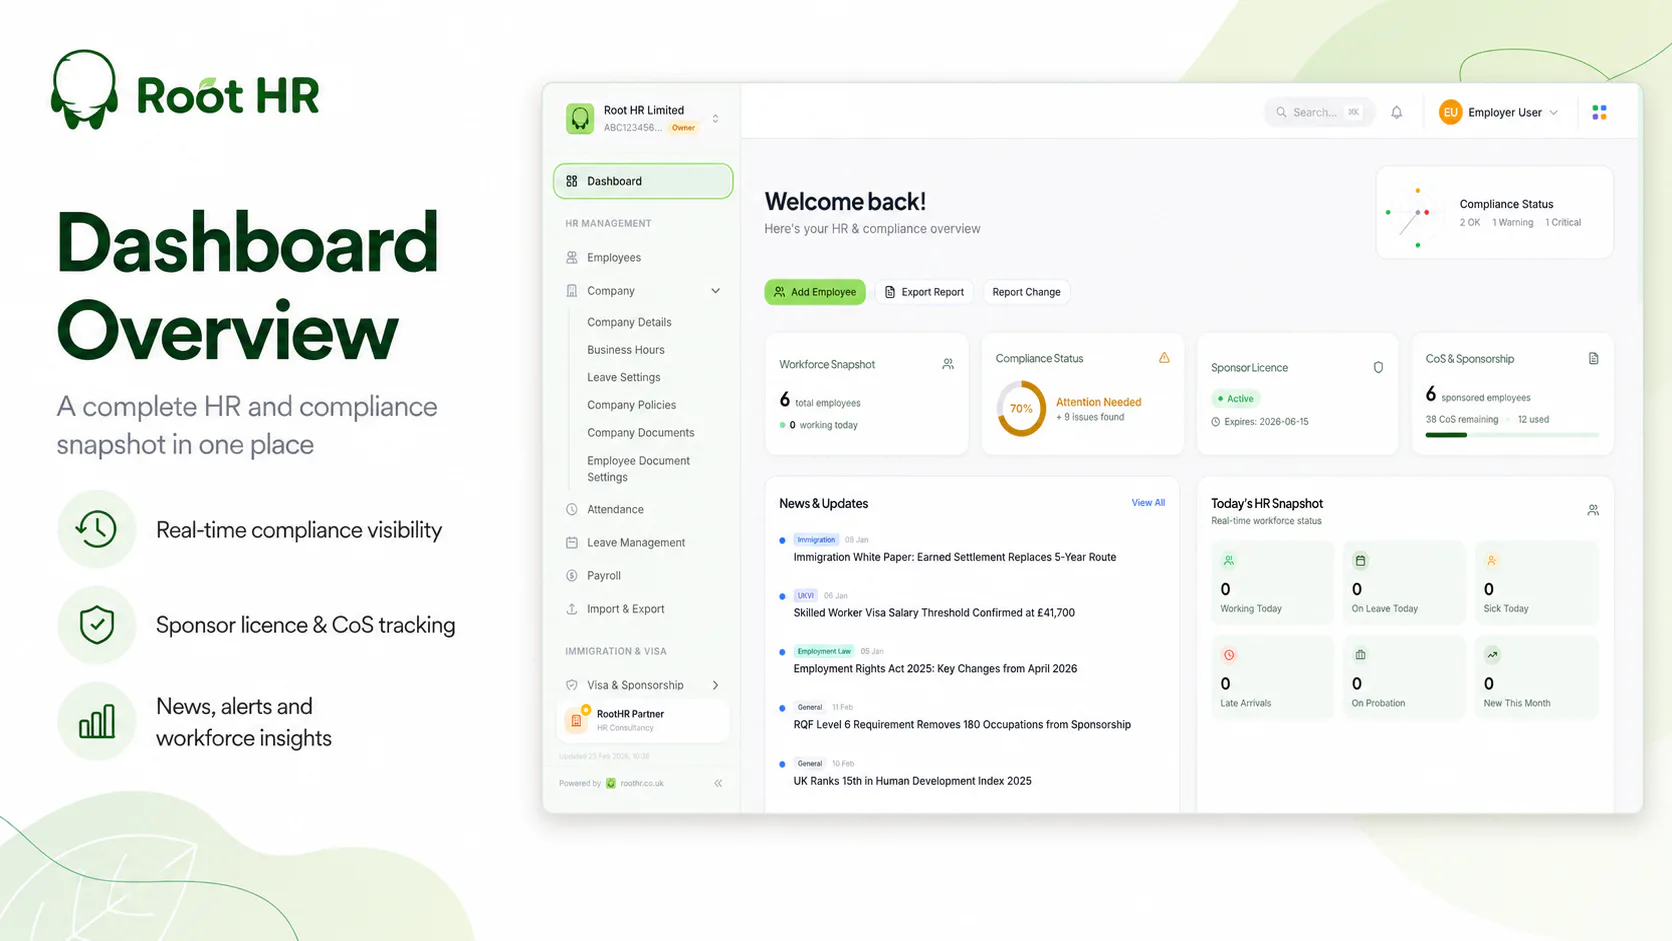Click the people icon on Workforce Snapshot card
Viewport: 1672px width, 941px height.
point(948,364)
